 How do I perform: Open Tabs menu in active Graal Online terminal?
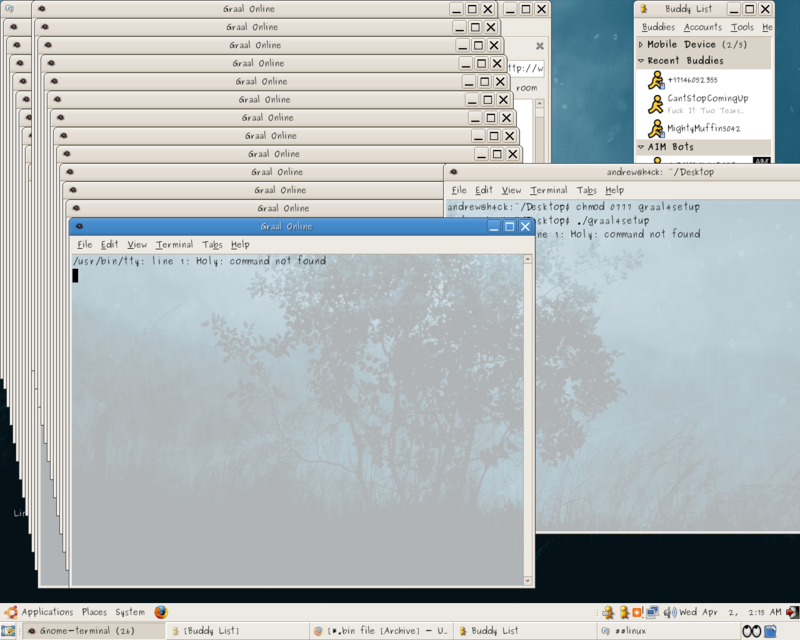212,244
